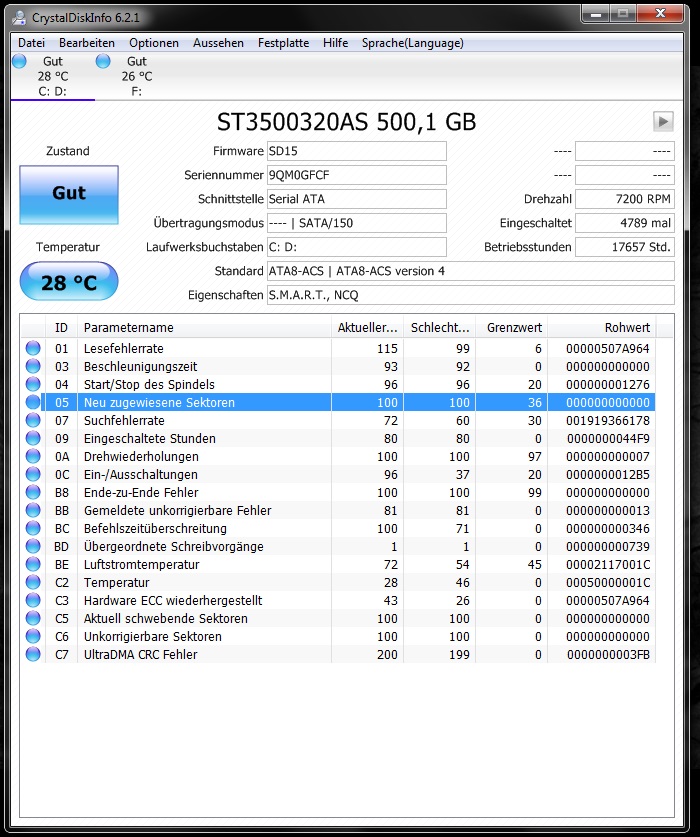Click the Firmware field SD15
This screenshot has height=837, width=700.
pos(357,151)
